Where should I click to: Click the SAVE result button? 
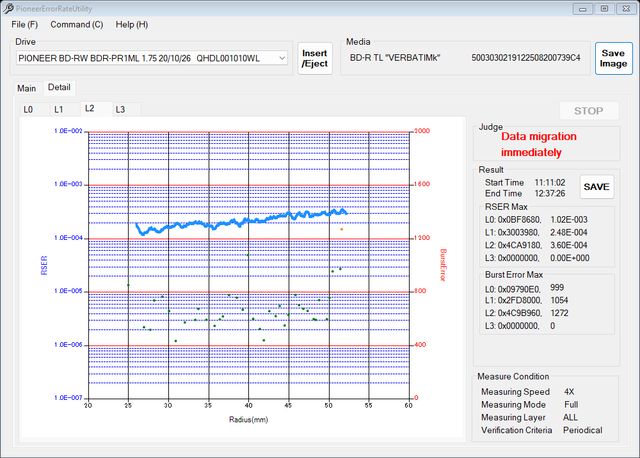point(596,187)
